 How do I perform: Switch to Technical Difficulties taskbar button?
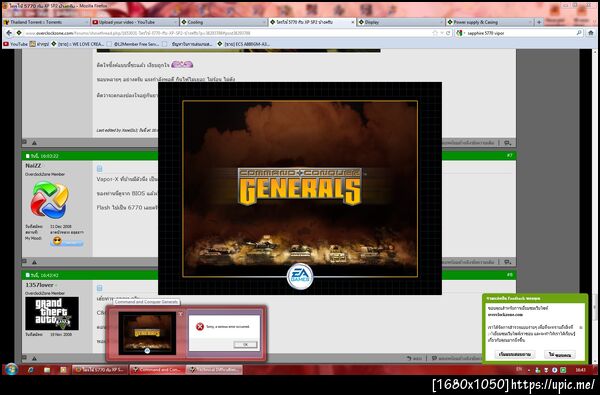pyautogui.click(x=215, y=370)
